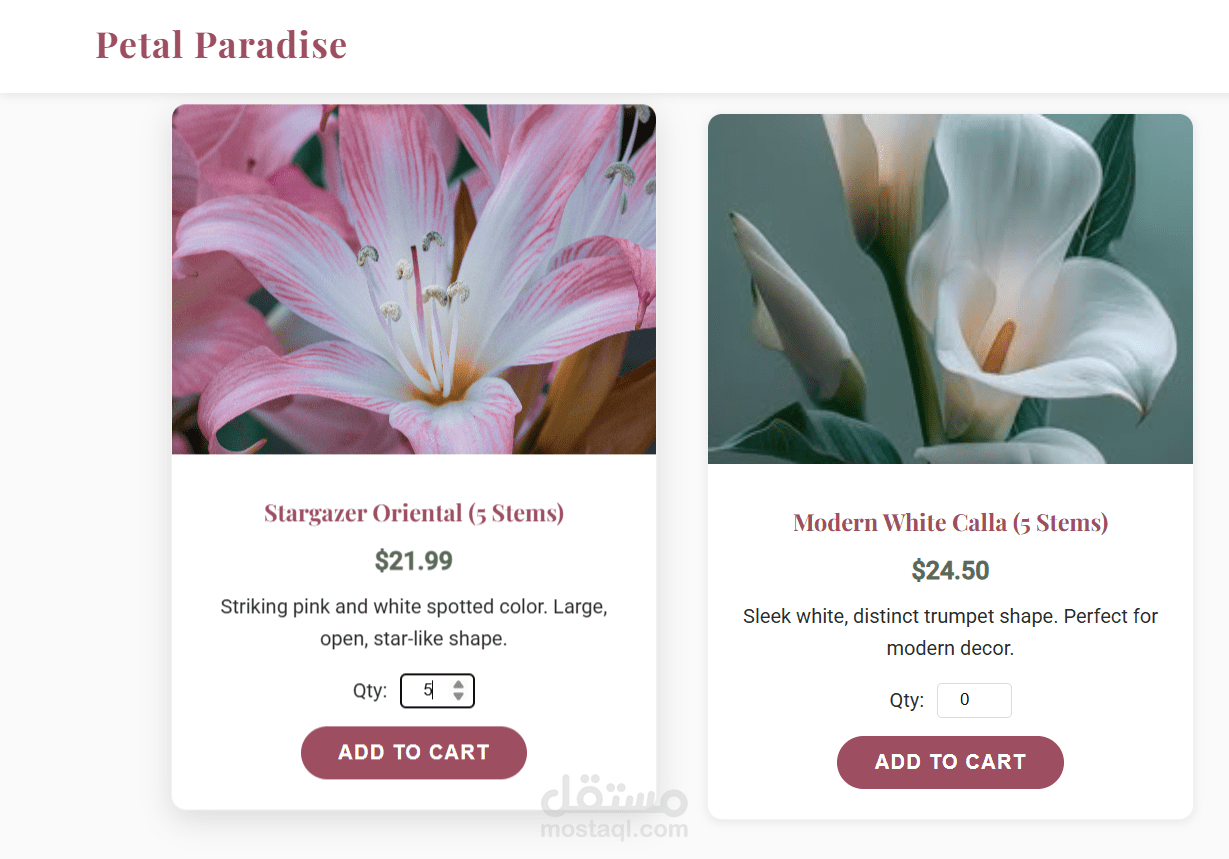Click the mostaql.com watermark text
This screenshot has height=859, width=1229.
click(x=614, y=829)
